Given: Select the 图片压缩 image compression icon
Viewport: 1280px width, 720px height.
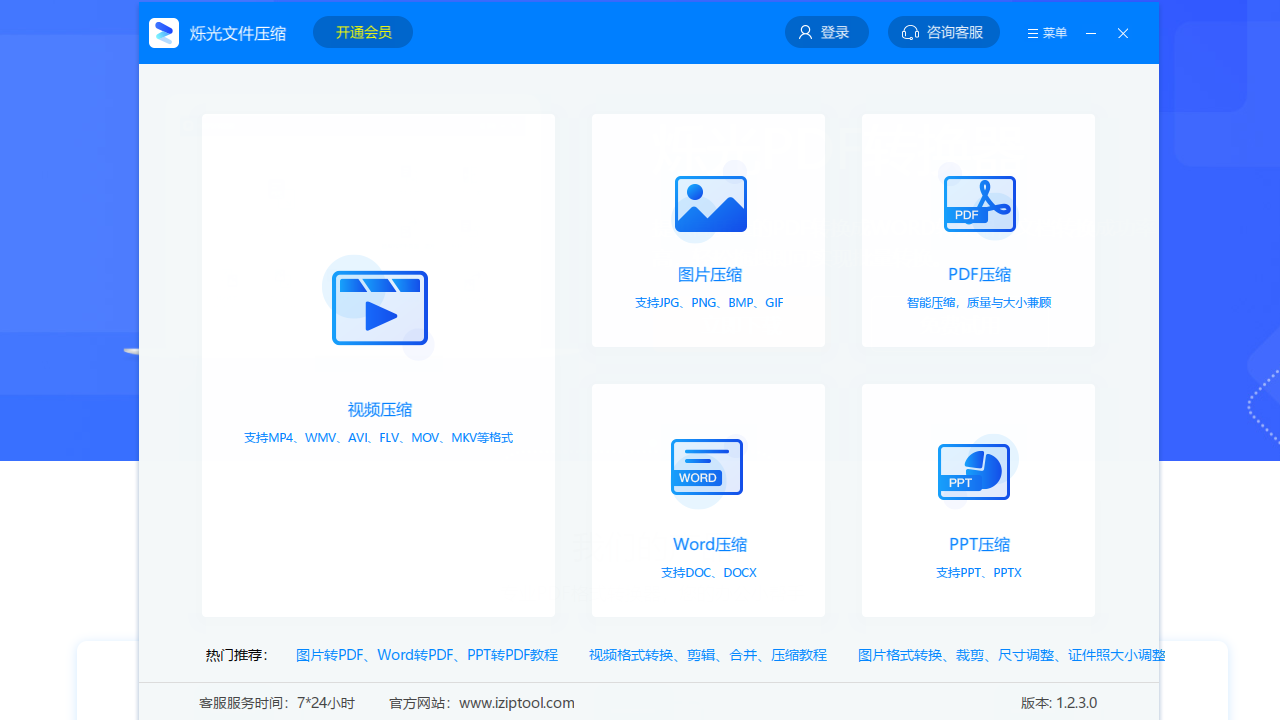Looking at the screenshot, I should pyautogui.click(x=709, y=204).
